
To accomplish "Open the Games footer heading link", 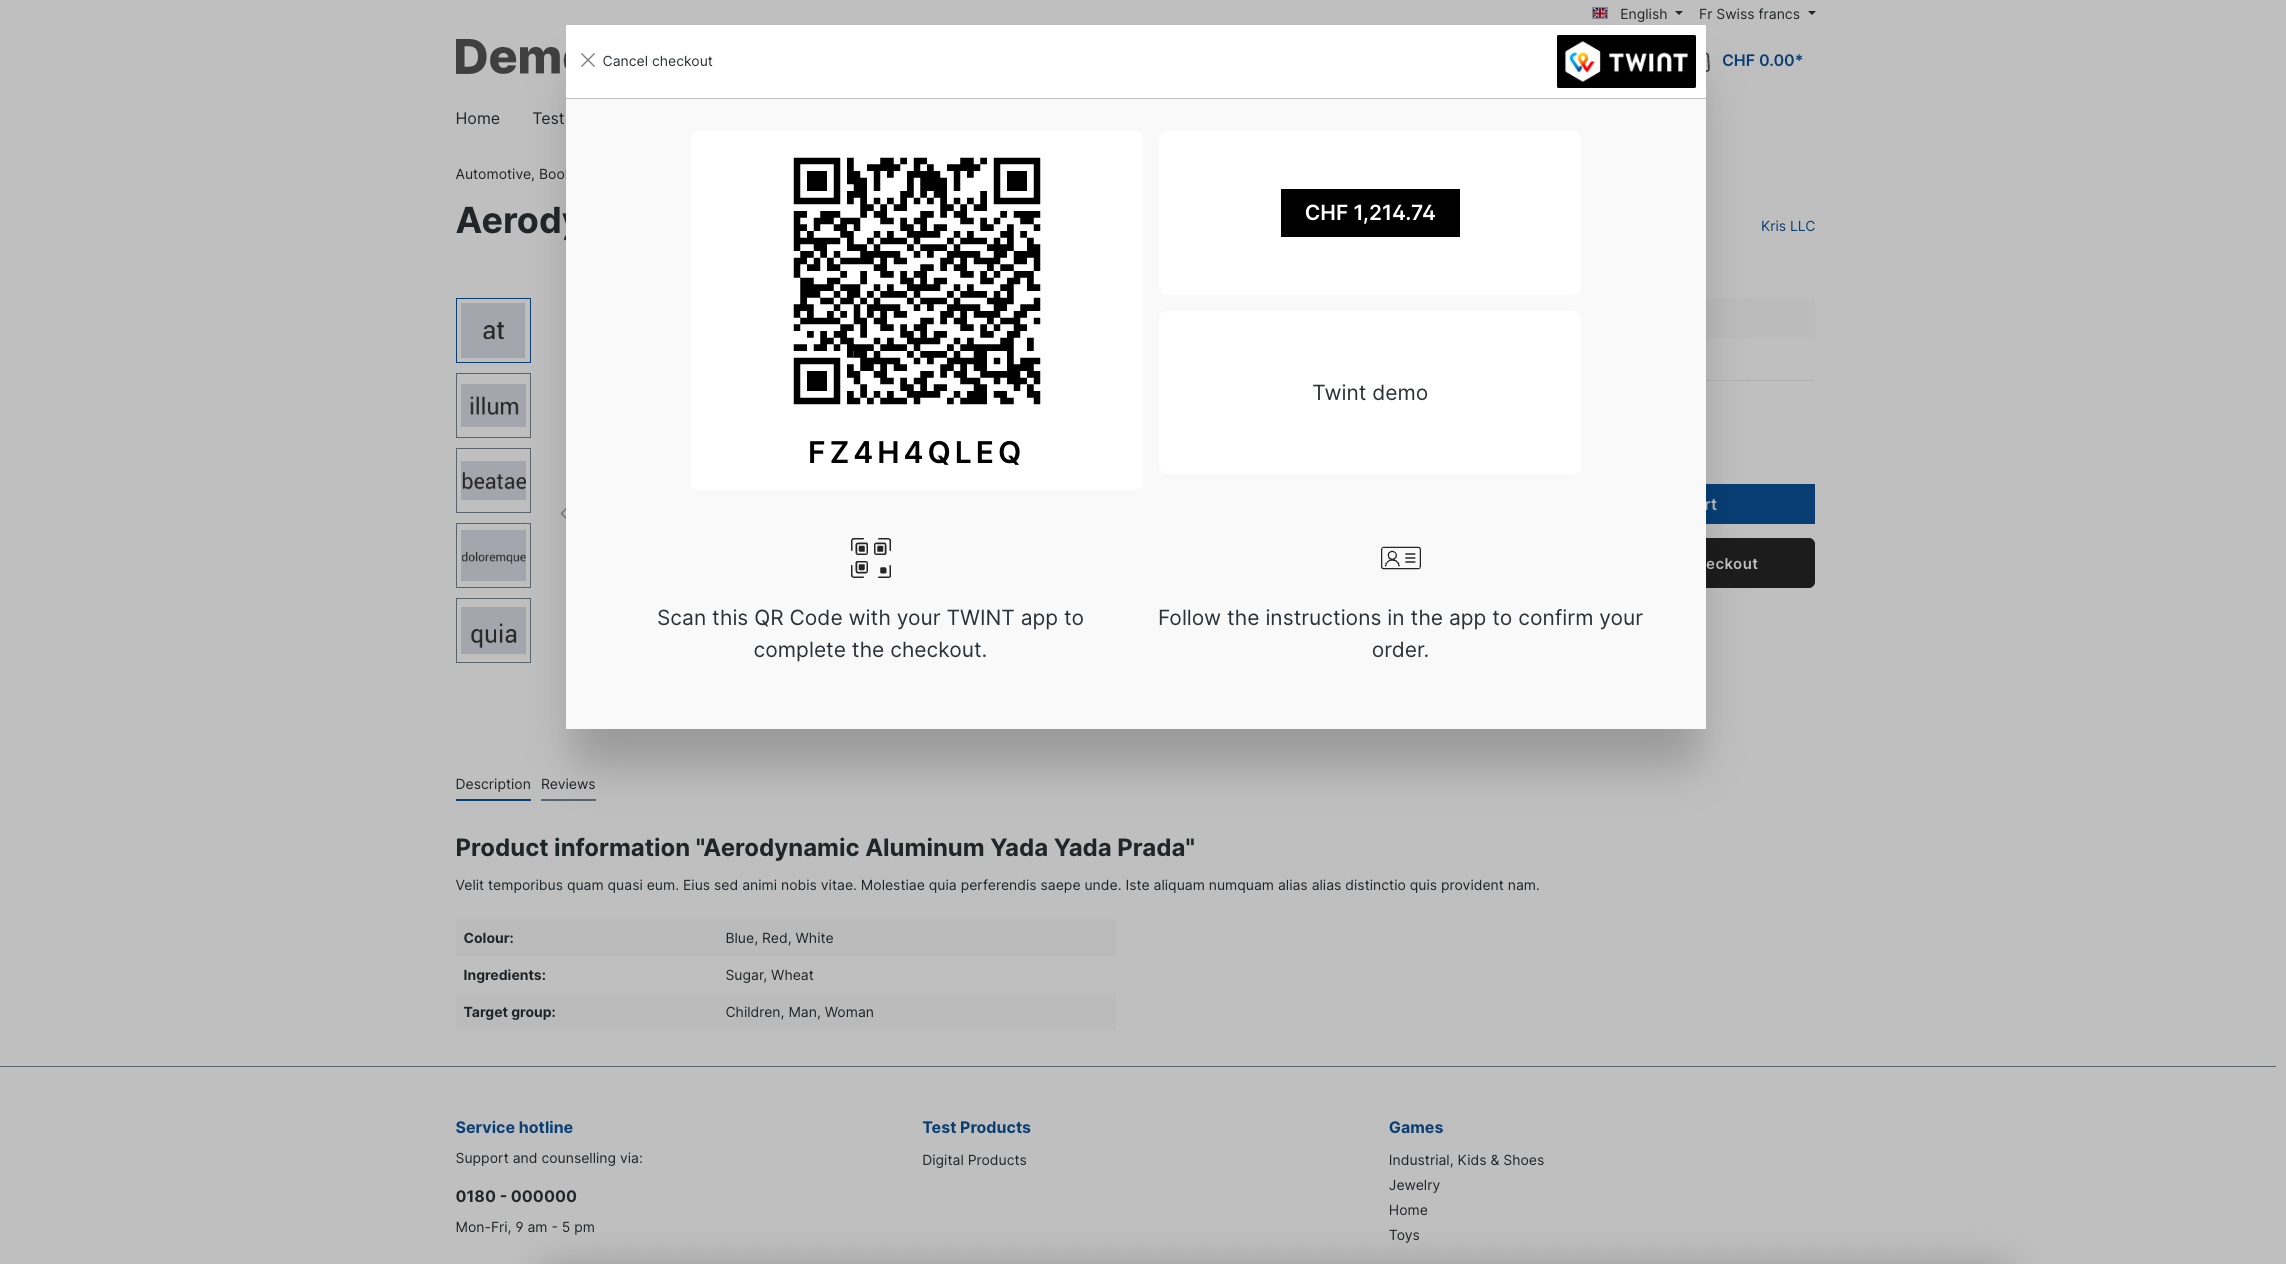I will 1415,1127.
